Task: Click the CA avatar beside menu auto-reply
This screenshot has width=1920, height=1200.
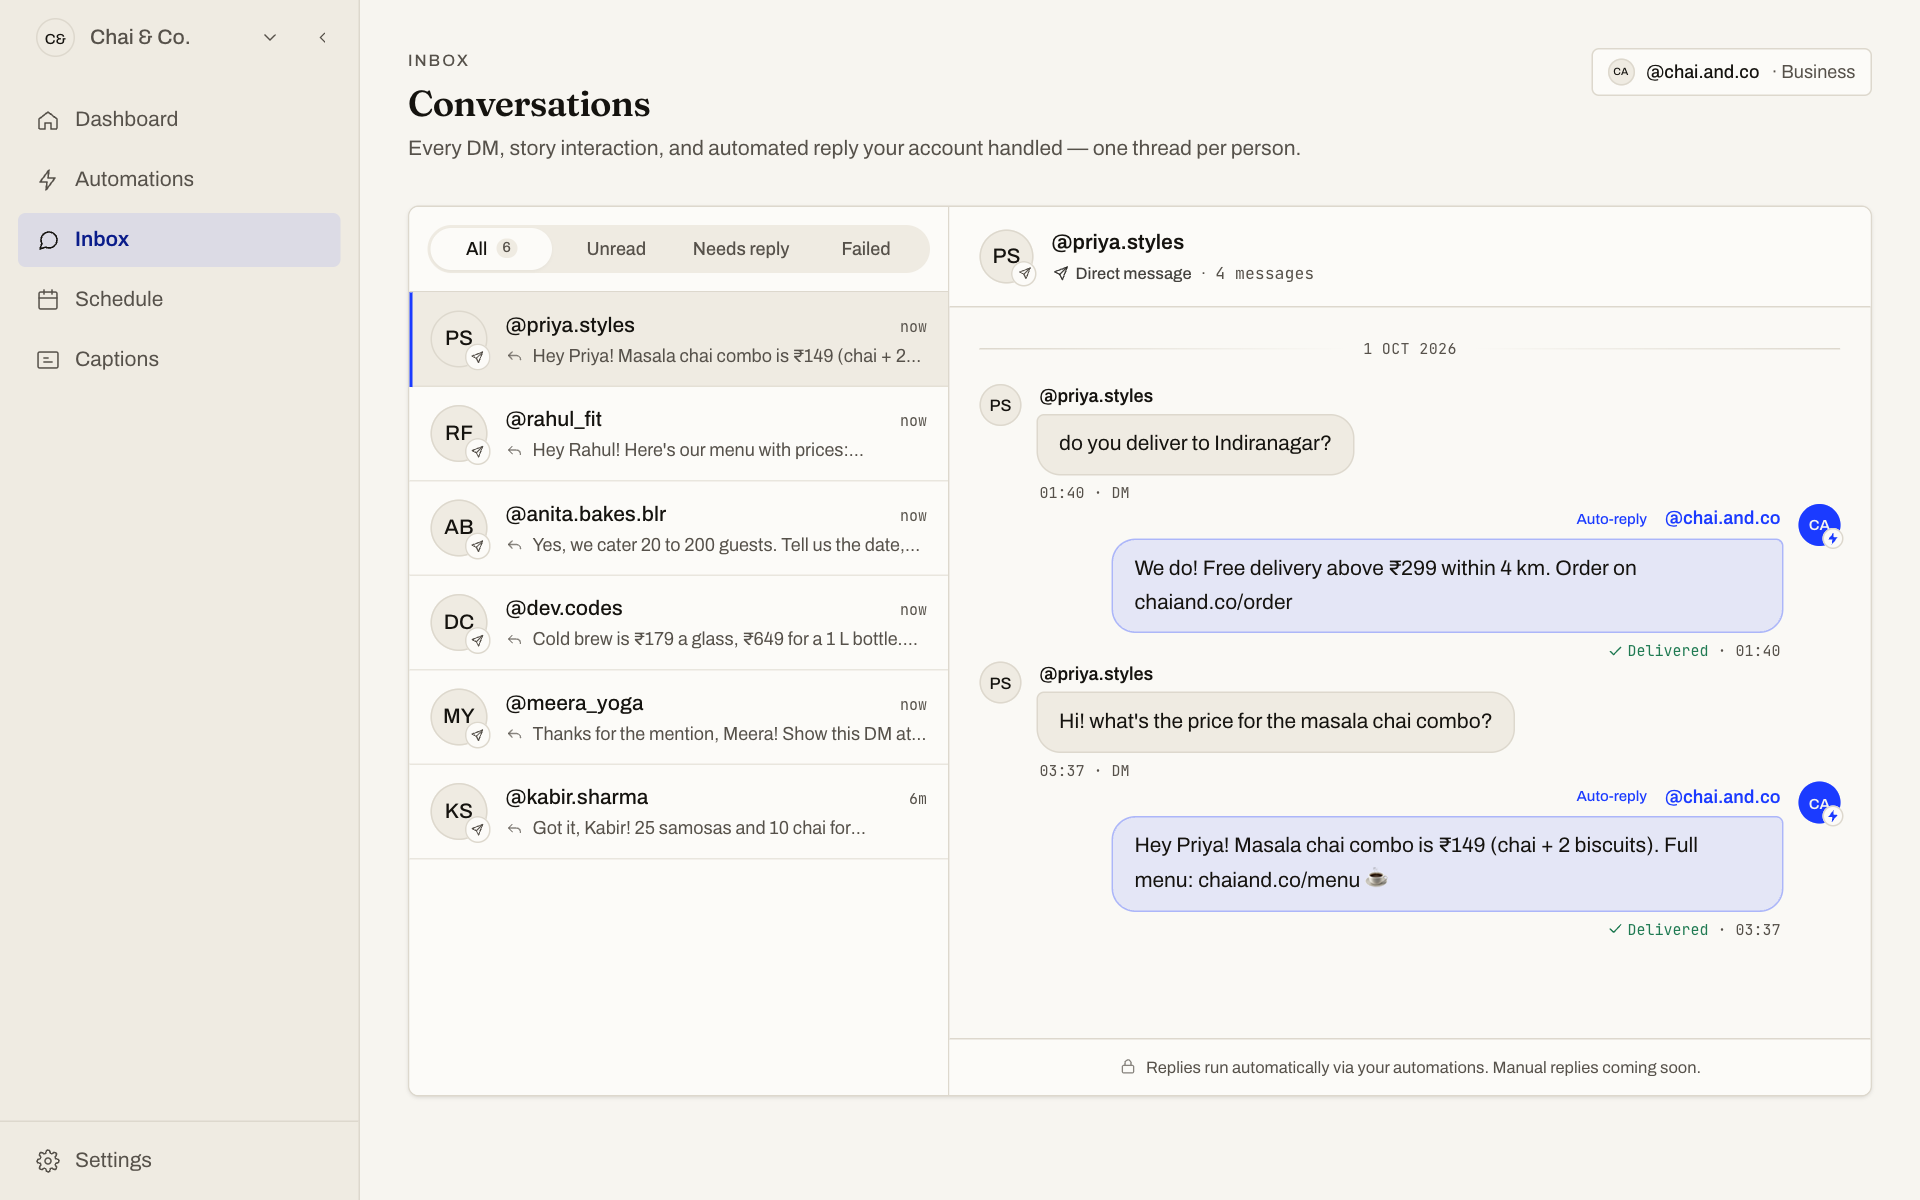Action: pos(1819,803)
